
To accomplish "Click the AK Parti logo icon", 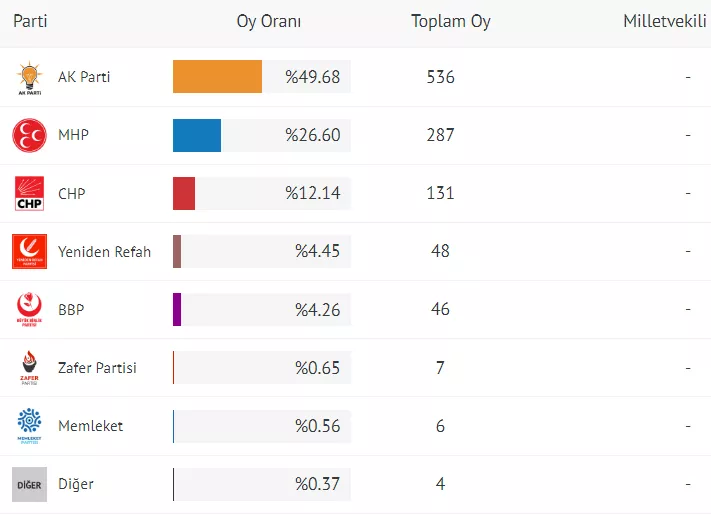I will [x=29, y=78].
